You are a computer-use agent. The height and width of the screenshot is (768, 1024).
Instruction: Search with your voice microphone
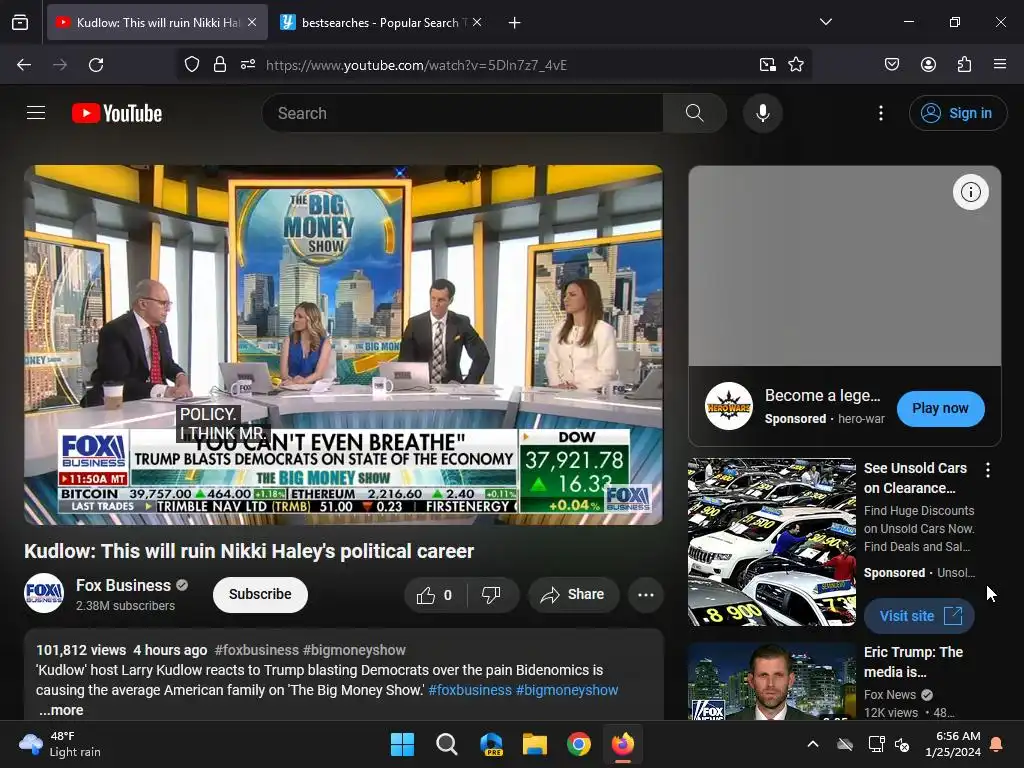point(763,113)
